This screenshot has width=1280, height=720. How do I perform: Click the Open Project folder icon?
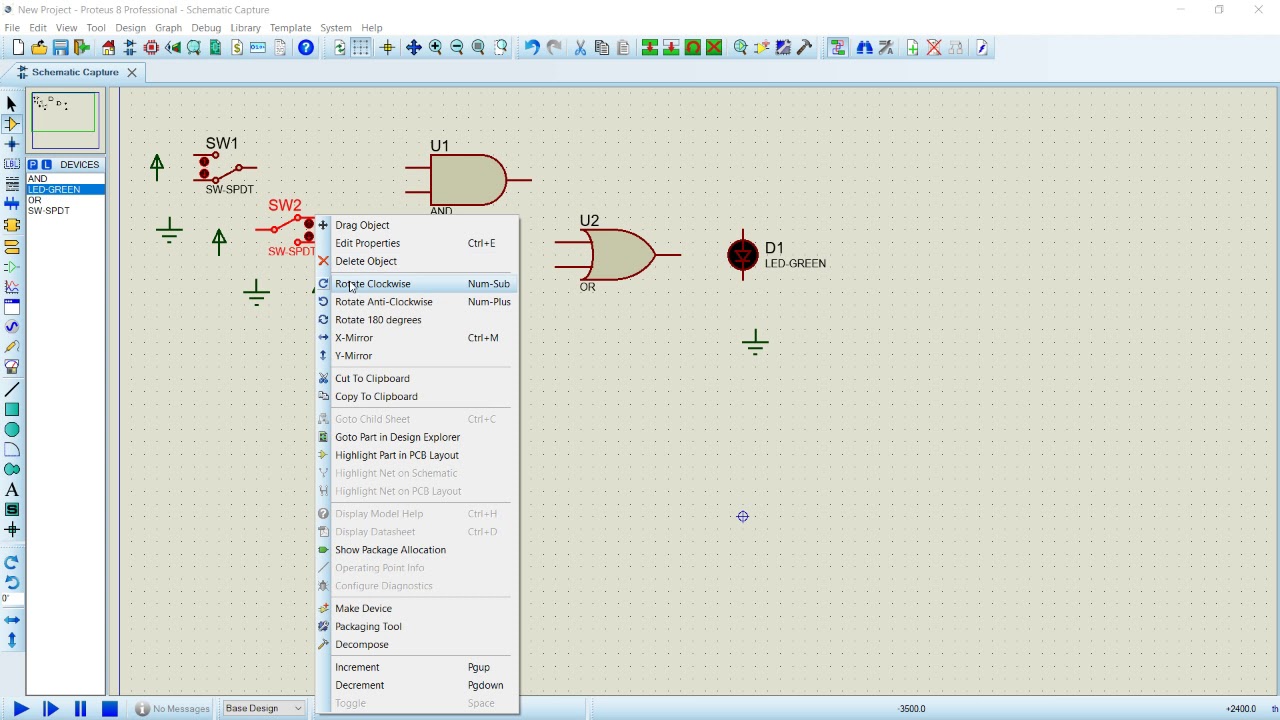(39, 48)
